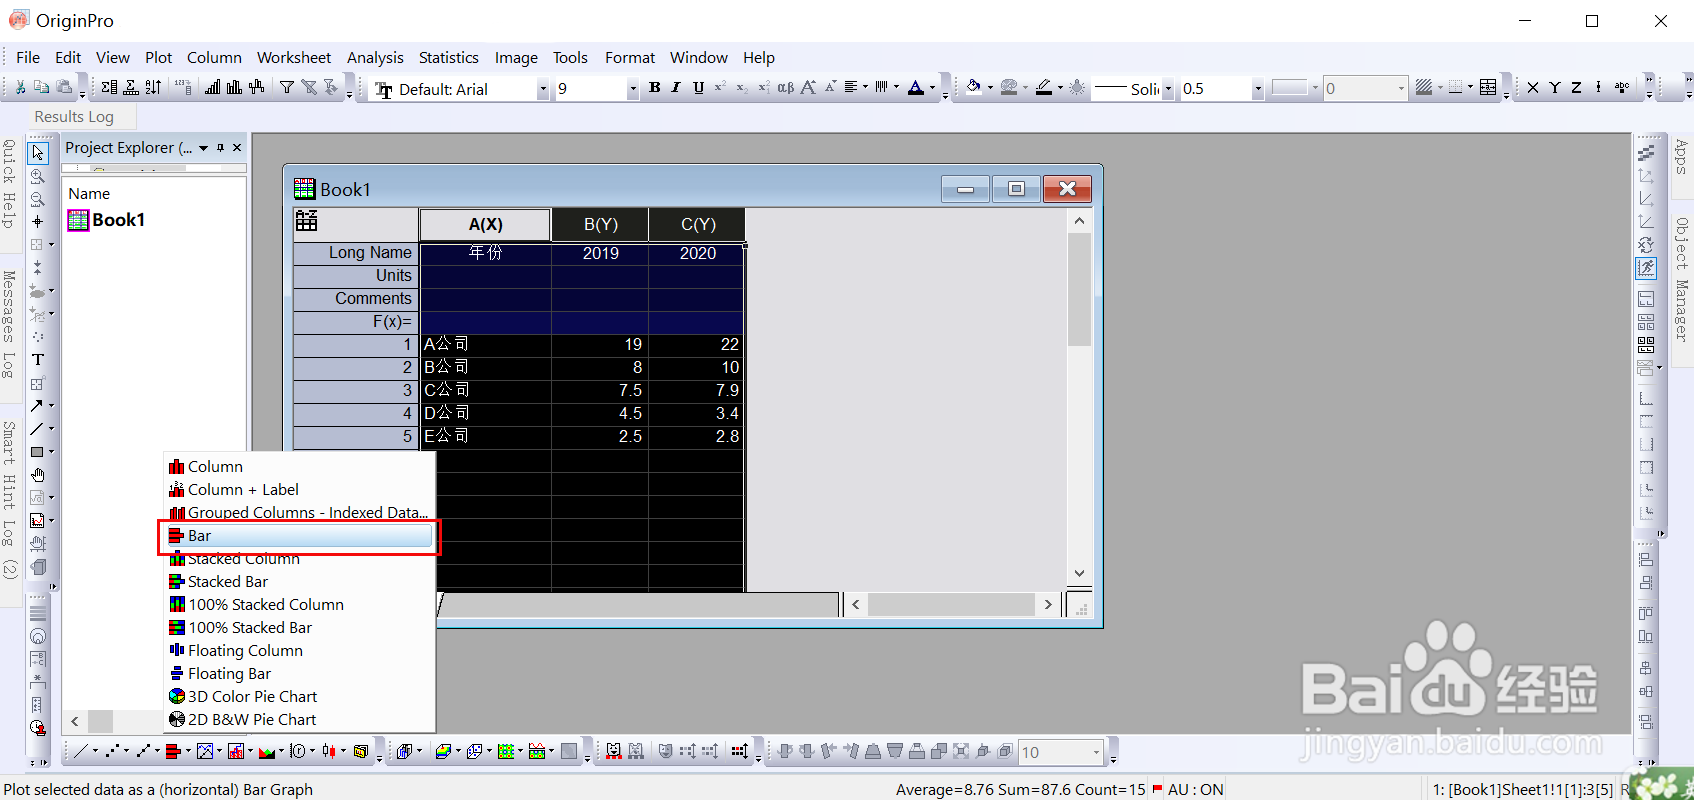Open the Analysis menu
Image resolution: width=1694 pixels, height=800 pixels.
(375, 57)
